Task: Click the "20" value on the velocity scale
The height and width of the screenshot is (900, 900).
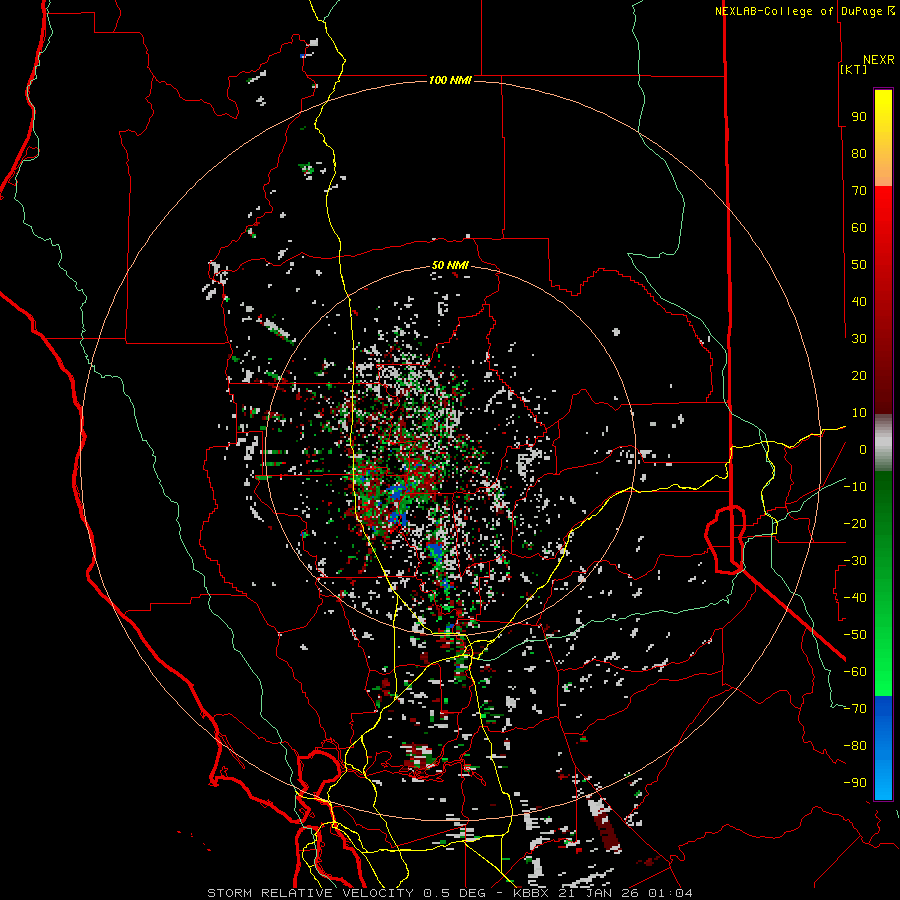Action: pos(859,375)
